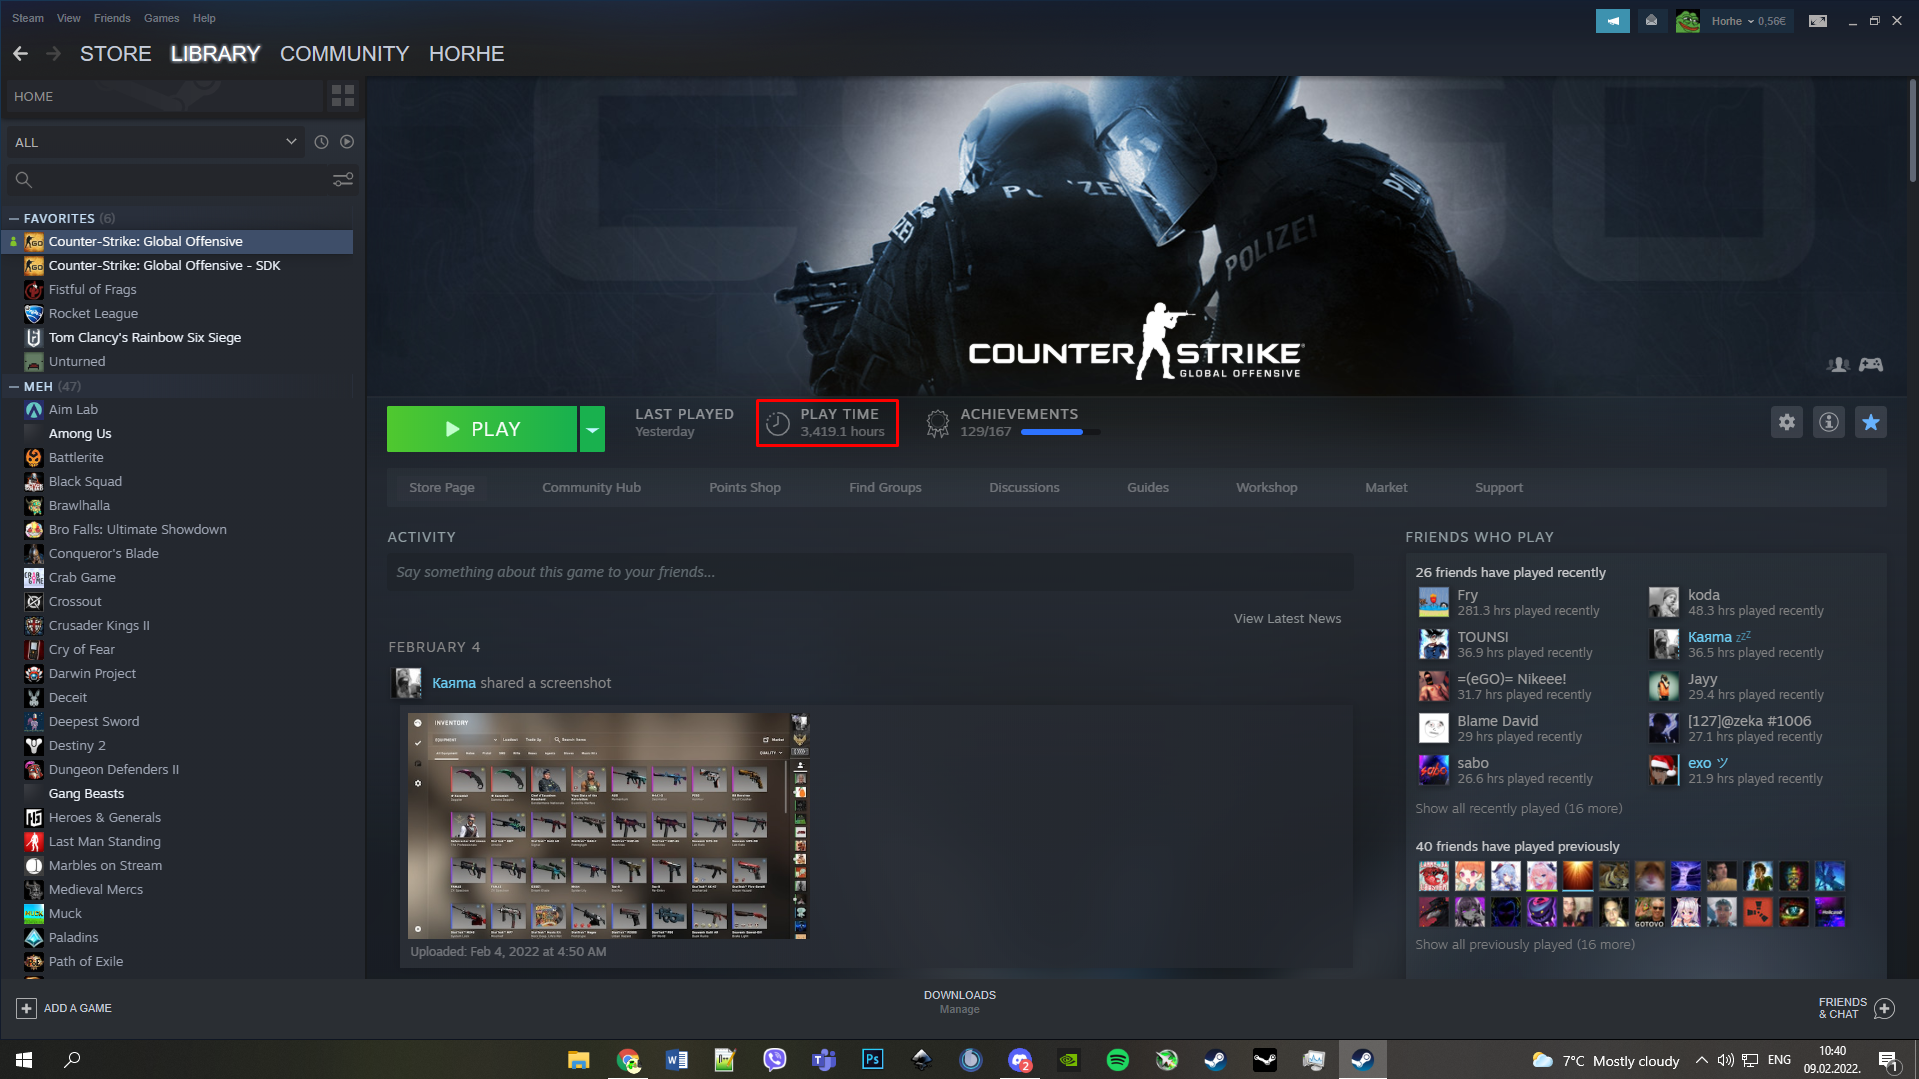Click the Play Time hours stat
1919x1079 pixels.
[827, 423]
